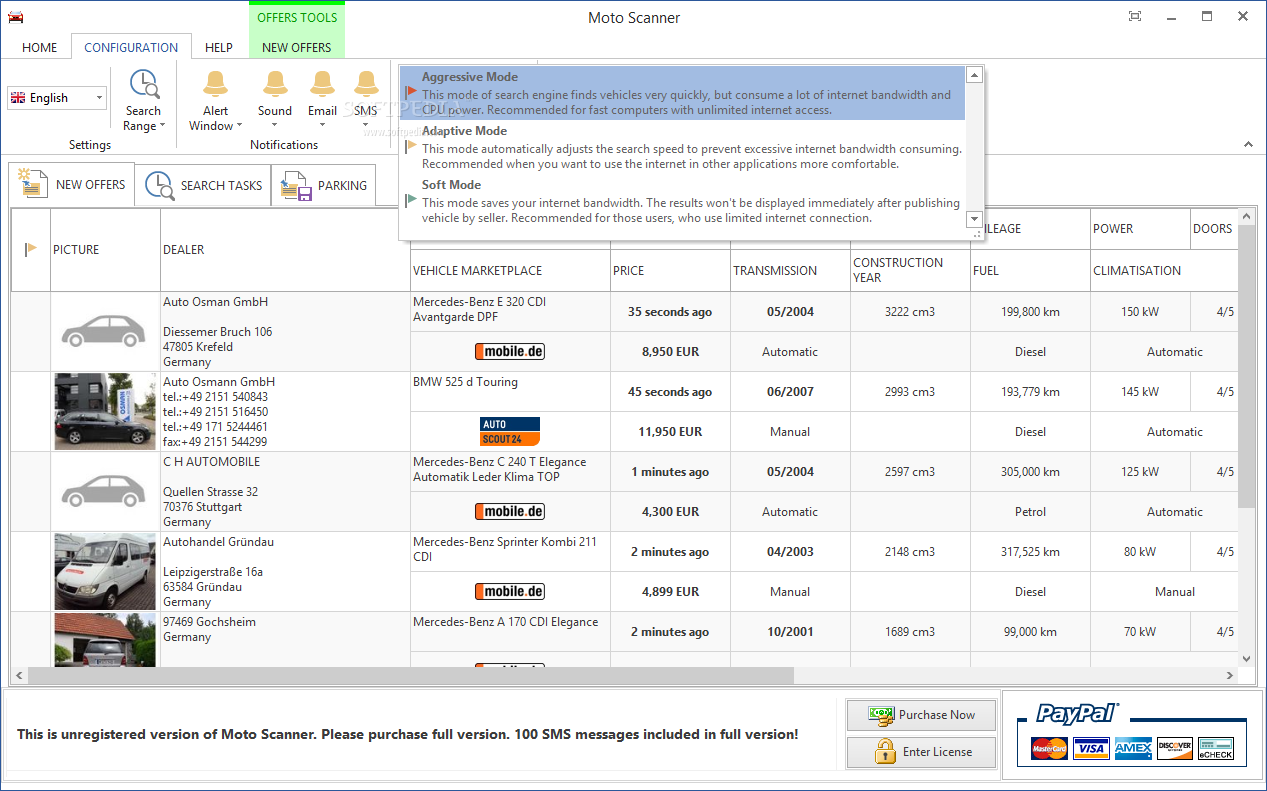The image size is (1267, 791).
Task: Open the Search Range tool
Action: 143,100
